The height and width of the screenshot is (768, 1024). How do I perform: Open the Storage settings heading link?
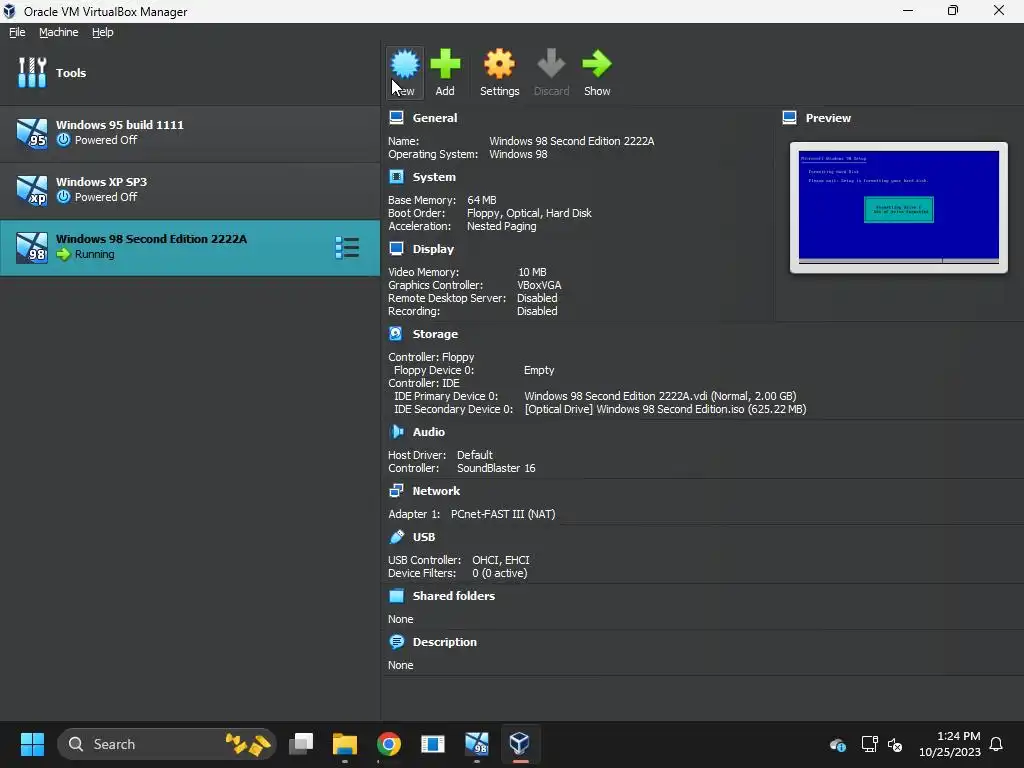point(435,334)
